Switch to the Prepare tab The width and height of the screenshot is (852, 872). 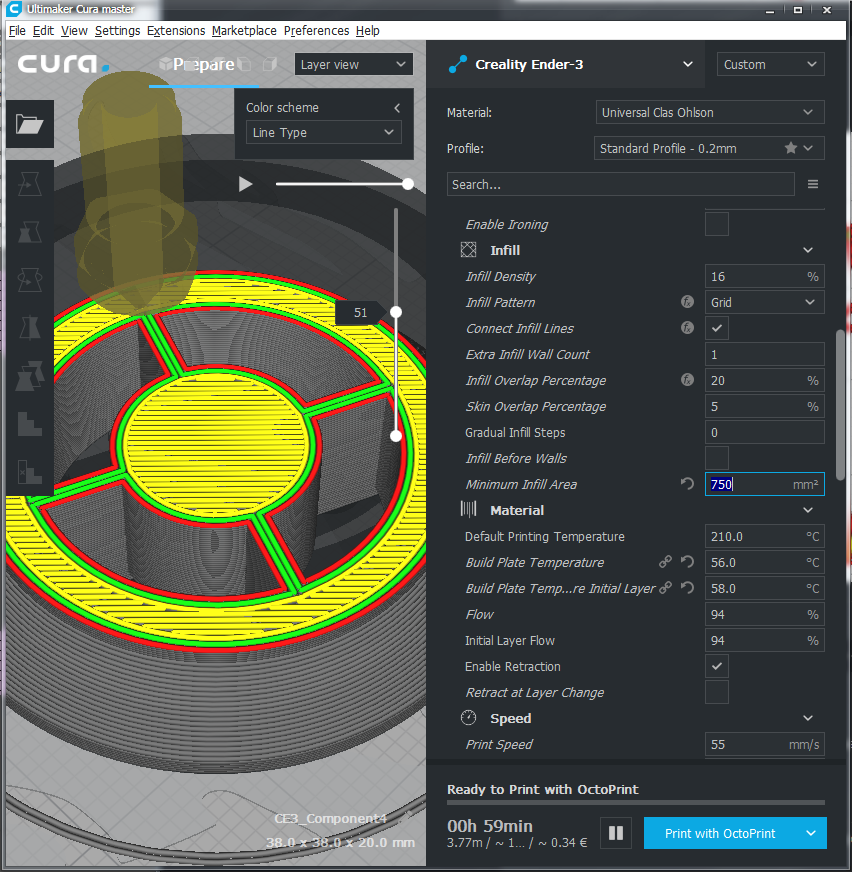204,65
